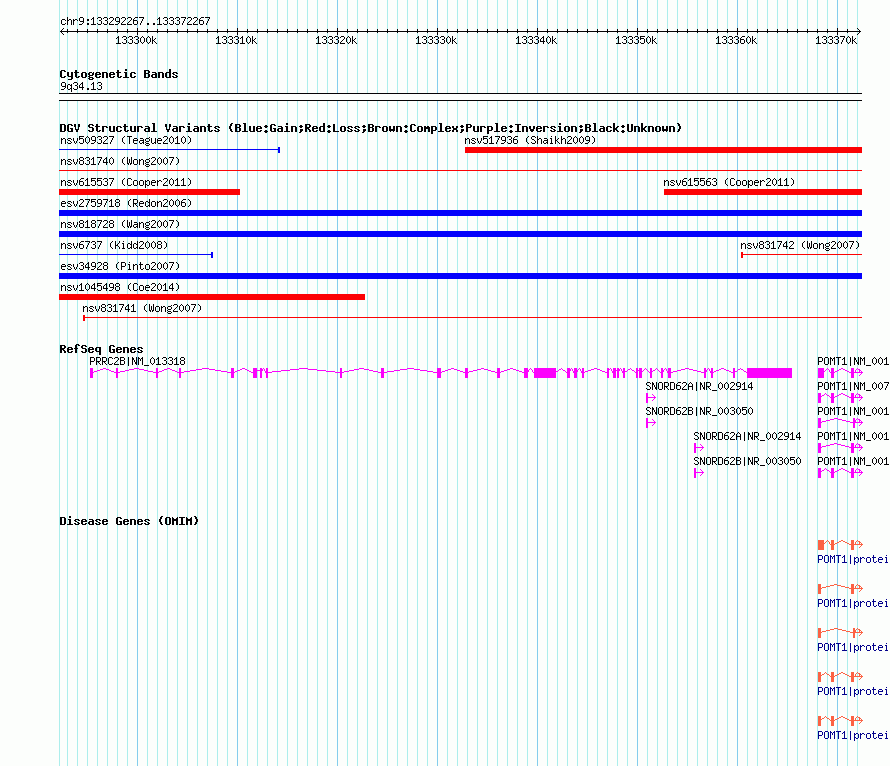This screenshot has height=766, width=890.
Task: Select the esv2759718 (Redon2006) variant label
Action: pos(126,203)
